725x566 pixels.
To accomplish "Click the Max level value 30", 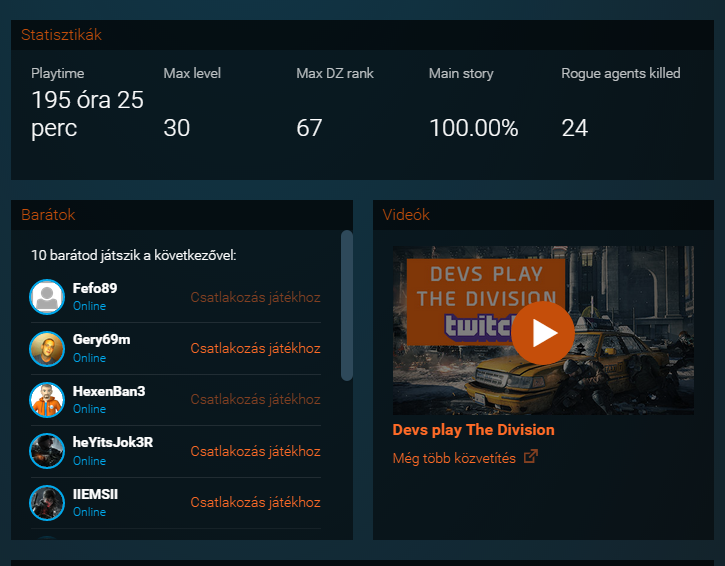I will (177, 128).
